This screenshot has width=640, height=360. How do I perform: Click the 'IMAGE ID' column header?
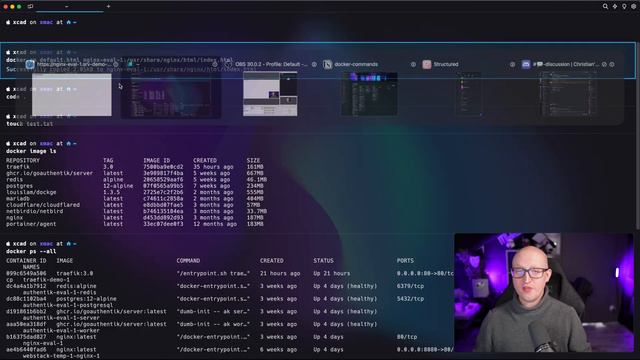click(156, 160)
